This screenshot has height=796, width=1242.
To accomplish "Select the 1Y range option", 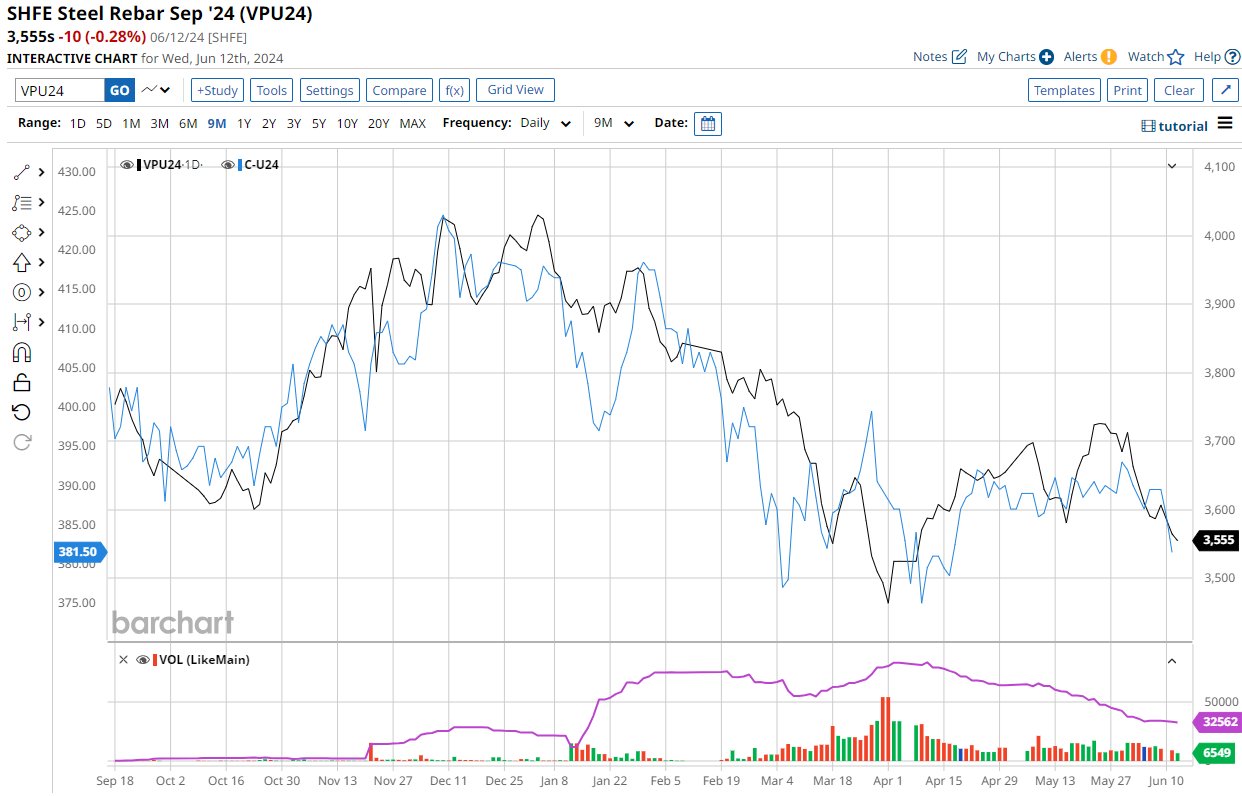I will [244, 124].
